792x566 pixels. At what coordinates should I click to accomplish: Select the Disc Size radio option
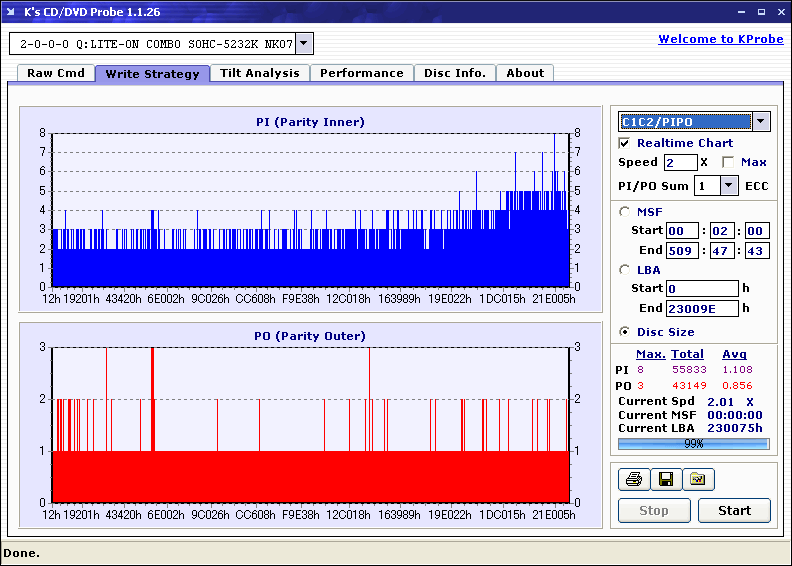[x=625, y=332]
